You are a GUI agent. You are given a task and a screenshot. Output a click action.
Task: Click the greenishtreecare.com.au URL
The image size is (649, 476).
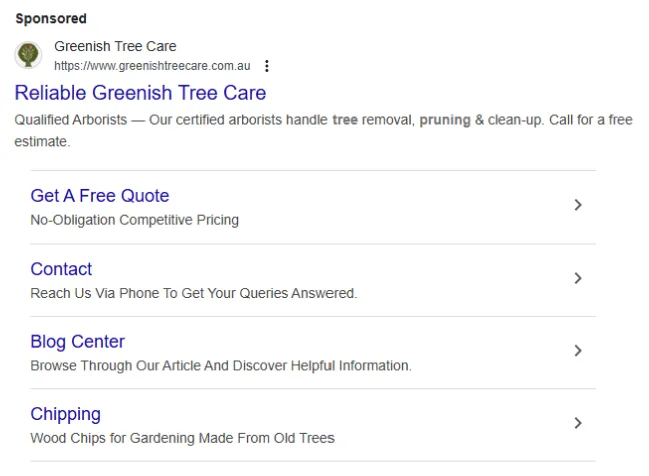(x=152, y=66)
